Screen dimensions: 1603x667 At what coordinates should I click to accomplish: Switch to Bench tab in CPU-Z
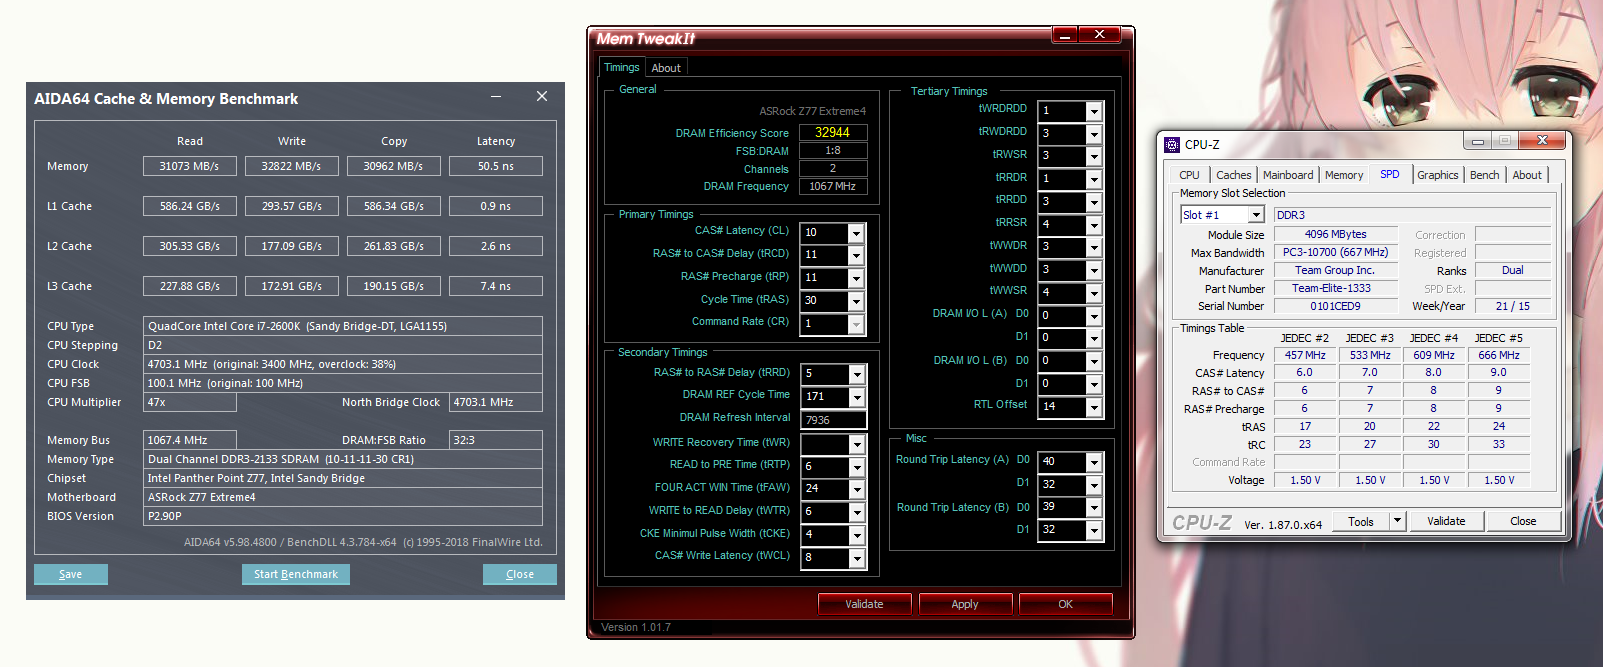(1485, 175)
